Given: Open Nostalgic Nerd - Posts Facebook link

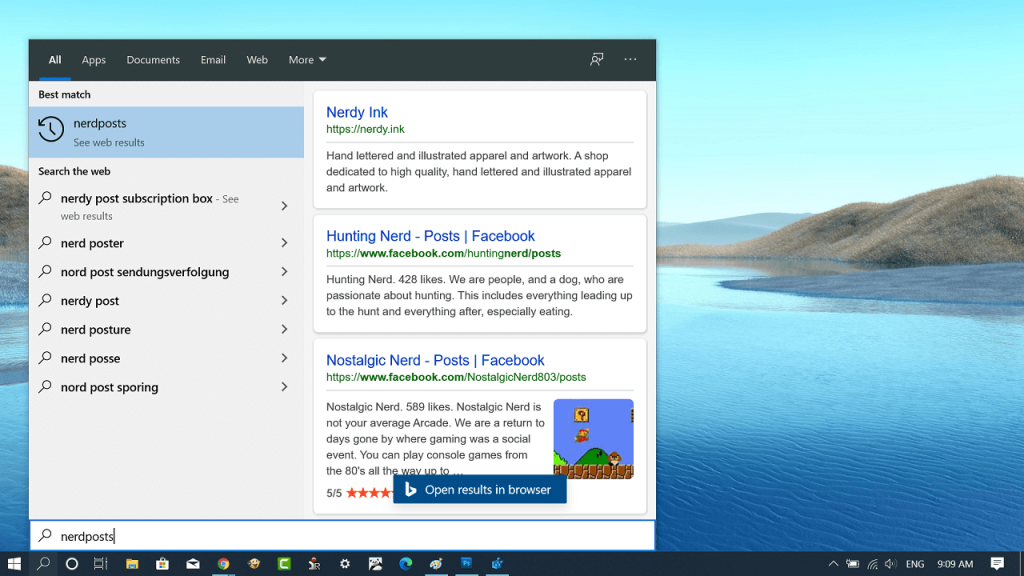Looking at the screenshot, I should 435,360.
